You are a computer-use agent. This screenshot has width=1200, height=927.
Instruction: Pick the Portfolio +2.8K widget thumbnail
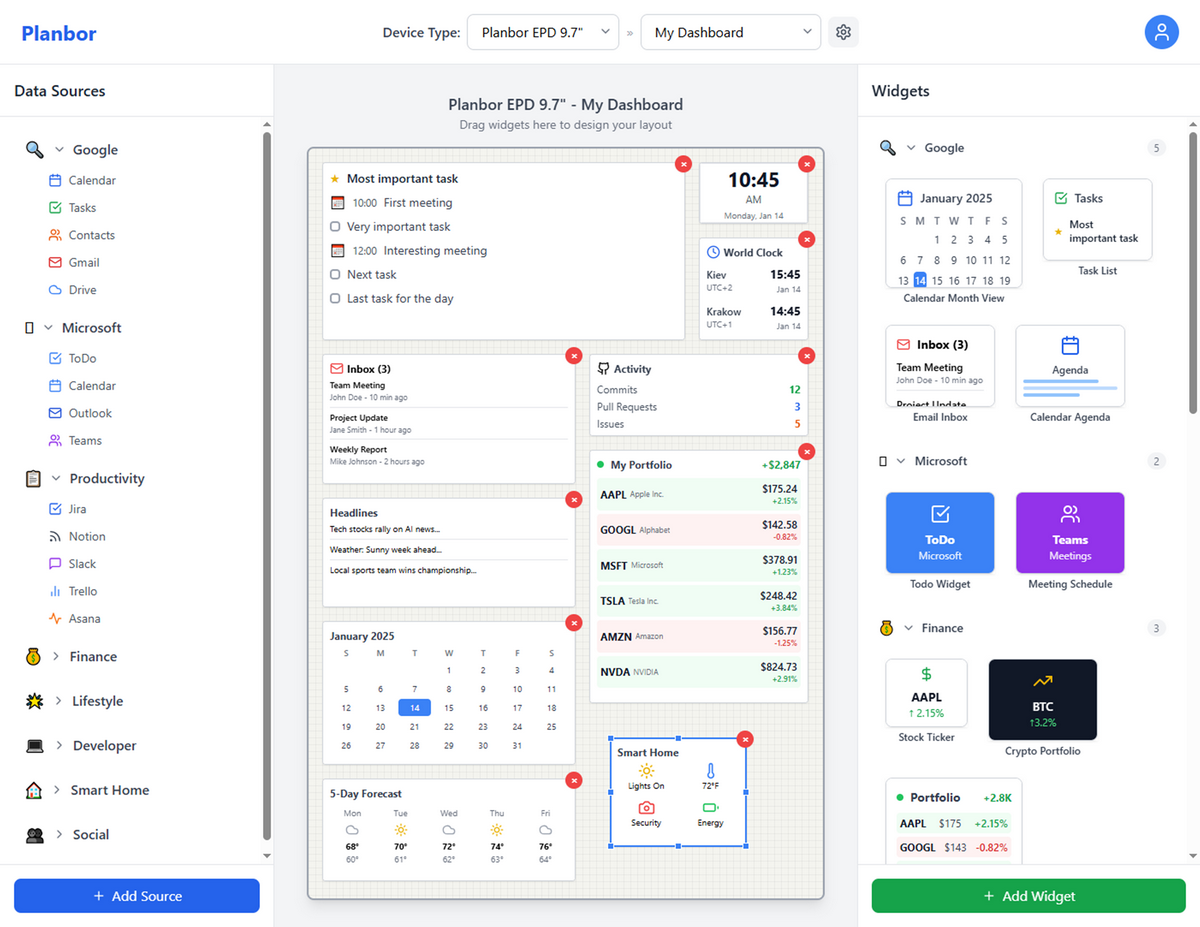point(954,820)
